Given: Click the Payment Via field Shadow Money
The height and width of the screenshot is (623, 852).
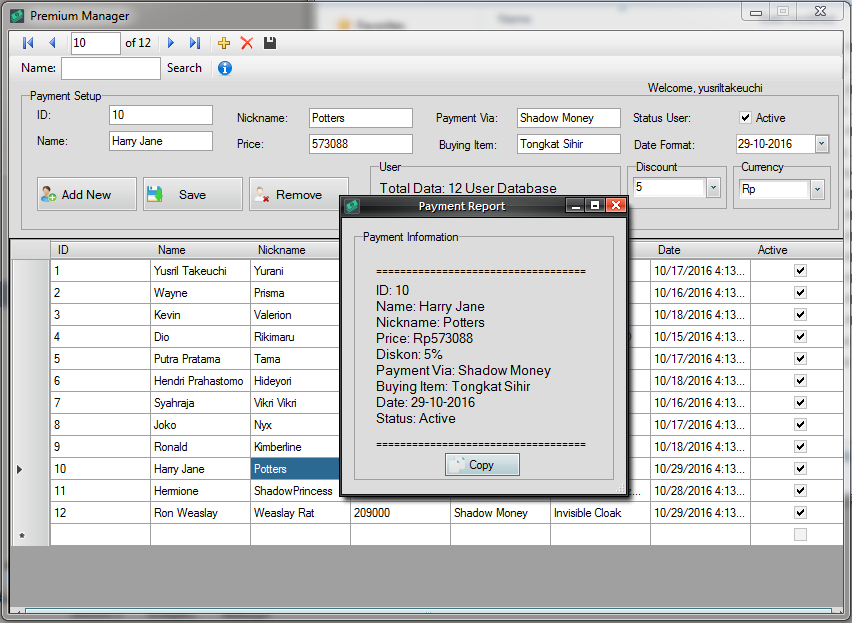Looking at the screenshot, I should (x=568, y=118).
